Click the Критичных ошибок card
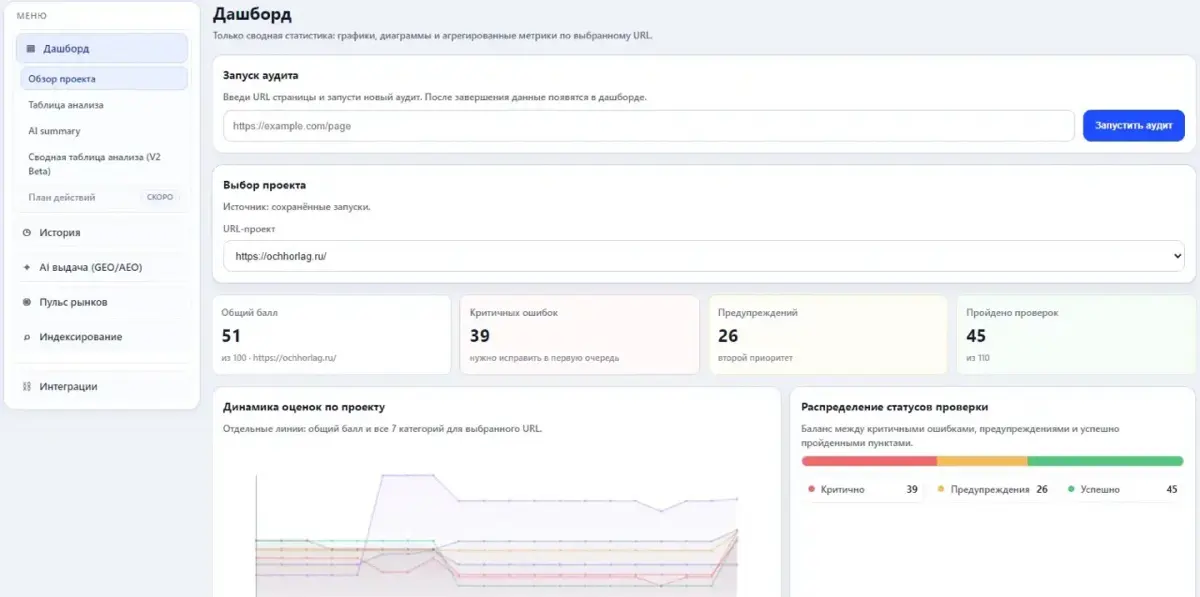 580,335
